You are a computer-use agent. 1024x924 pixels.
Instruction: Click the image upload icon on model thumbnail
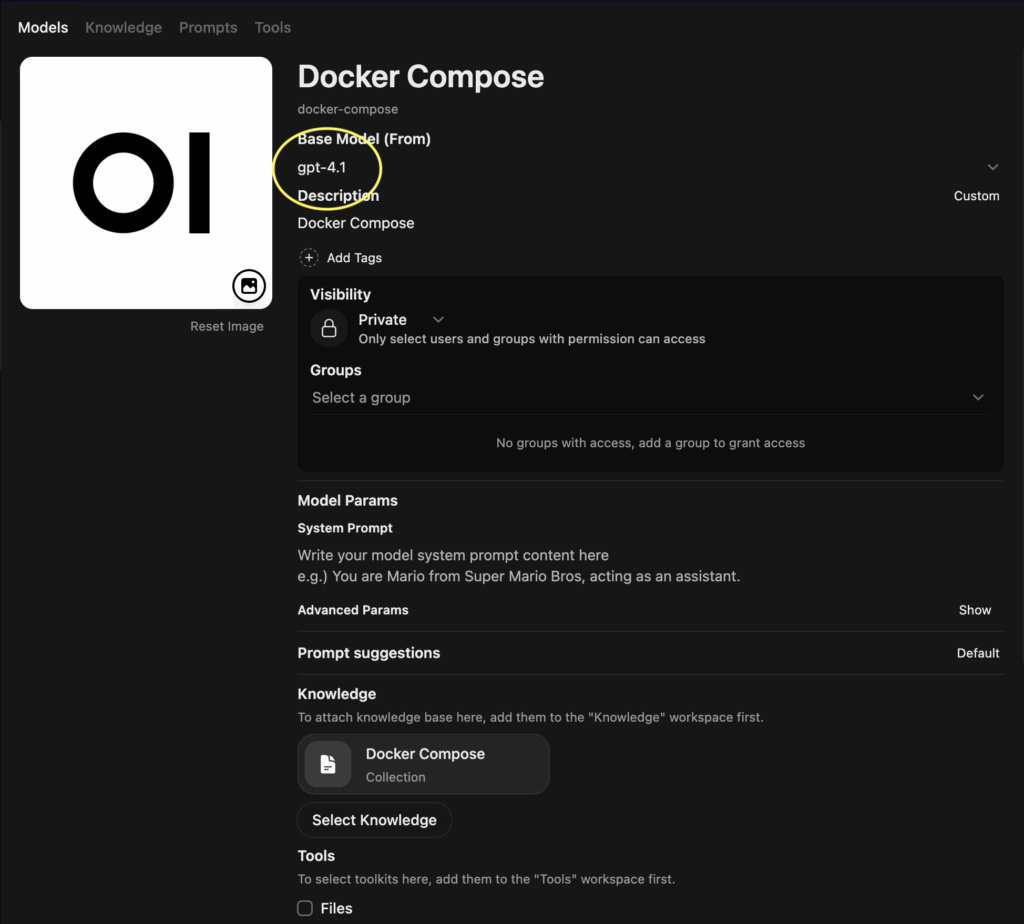pyautogui.click(x=249, y=285)
